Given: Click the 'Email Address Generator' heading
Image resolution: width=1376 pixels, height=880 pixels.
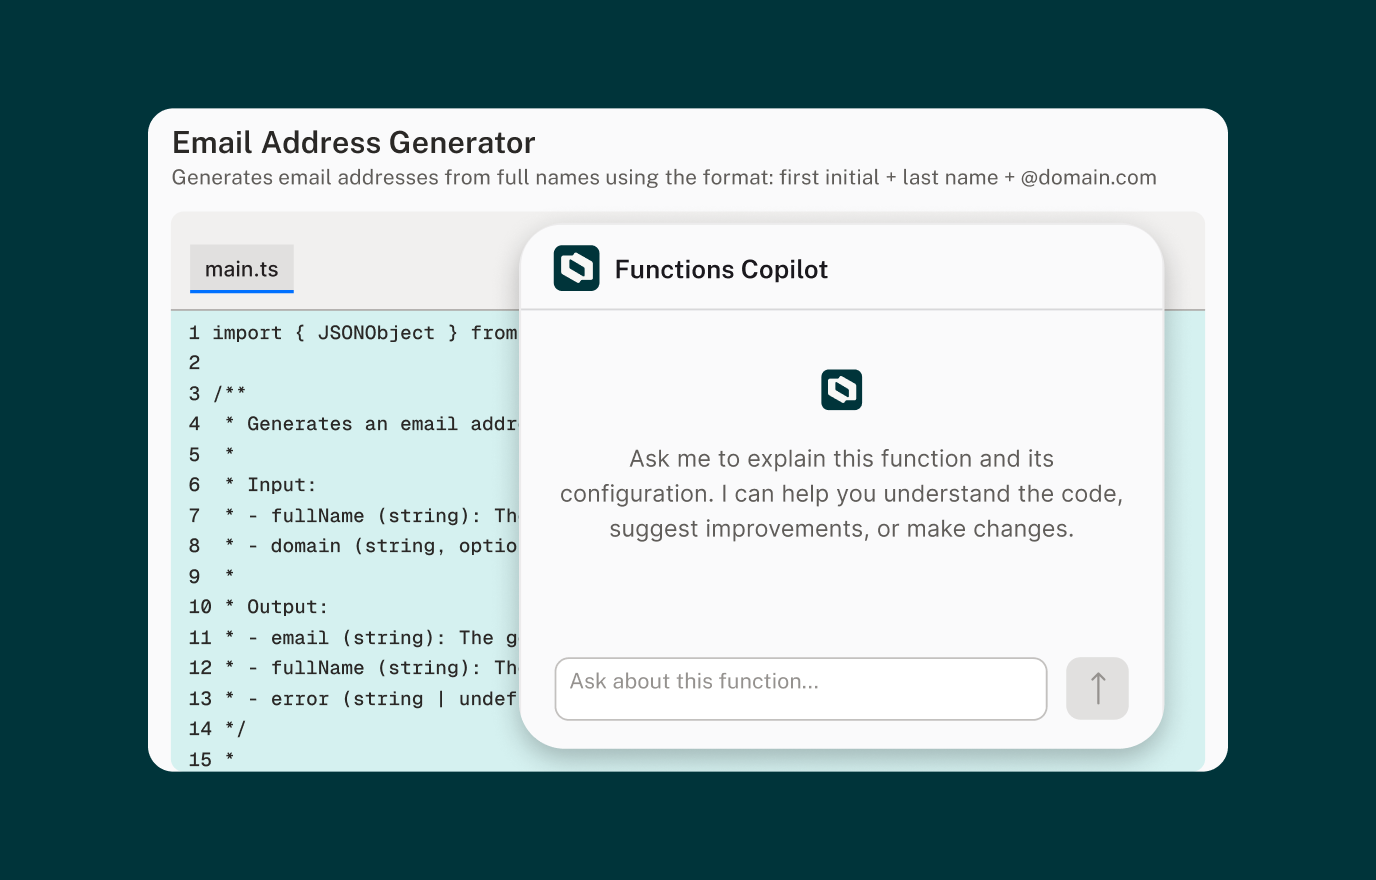Looking at the screenshot, I should (x=354, y=143).
